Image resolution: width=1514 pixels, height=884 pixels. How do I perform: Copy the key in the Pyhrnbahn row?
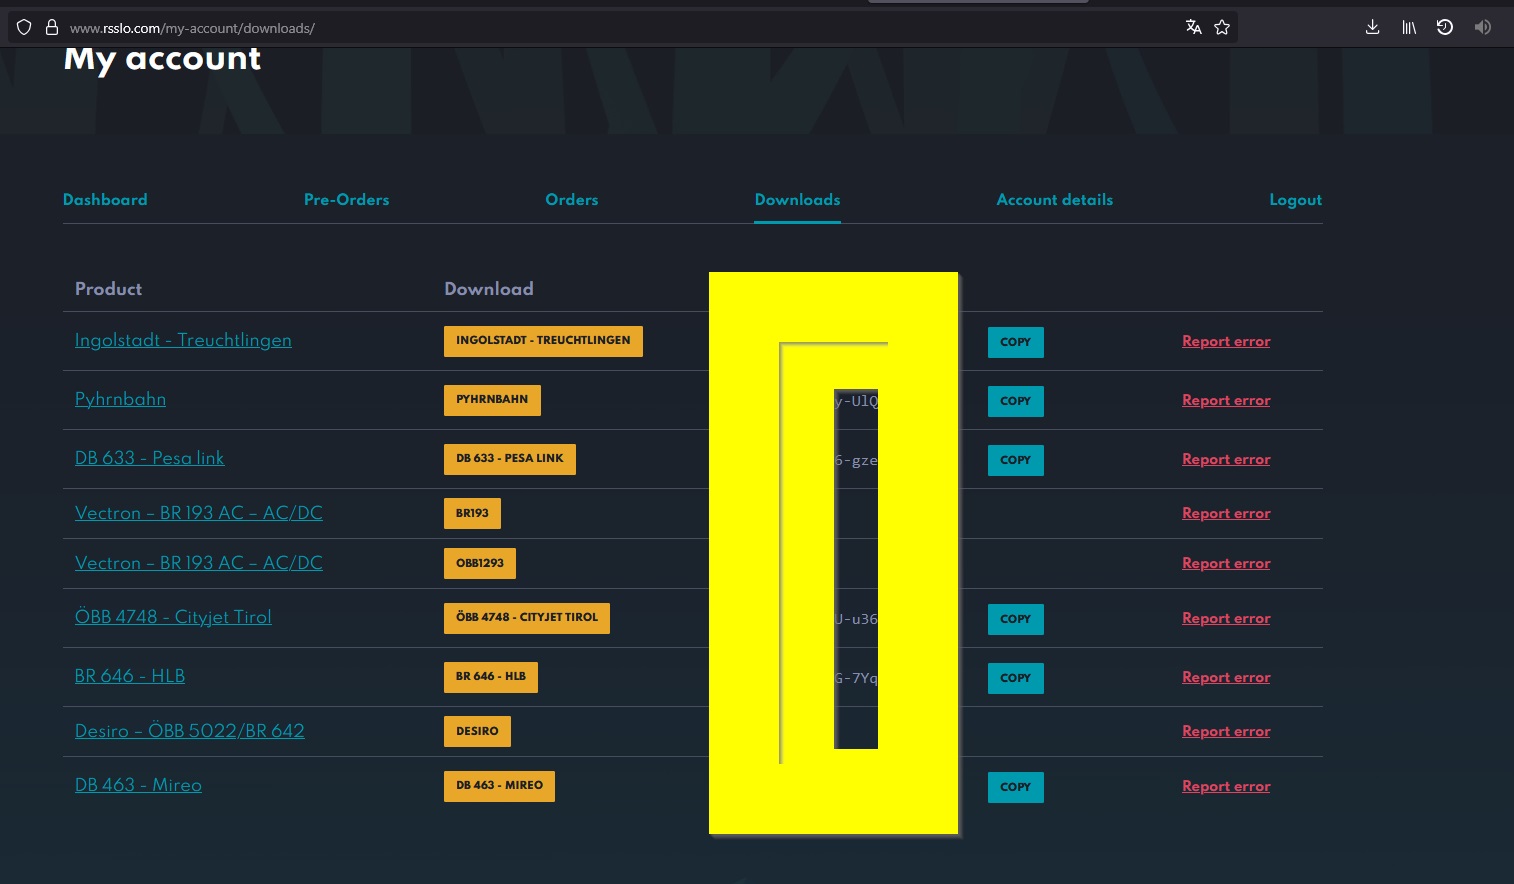(x=1015, y=401)
